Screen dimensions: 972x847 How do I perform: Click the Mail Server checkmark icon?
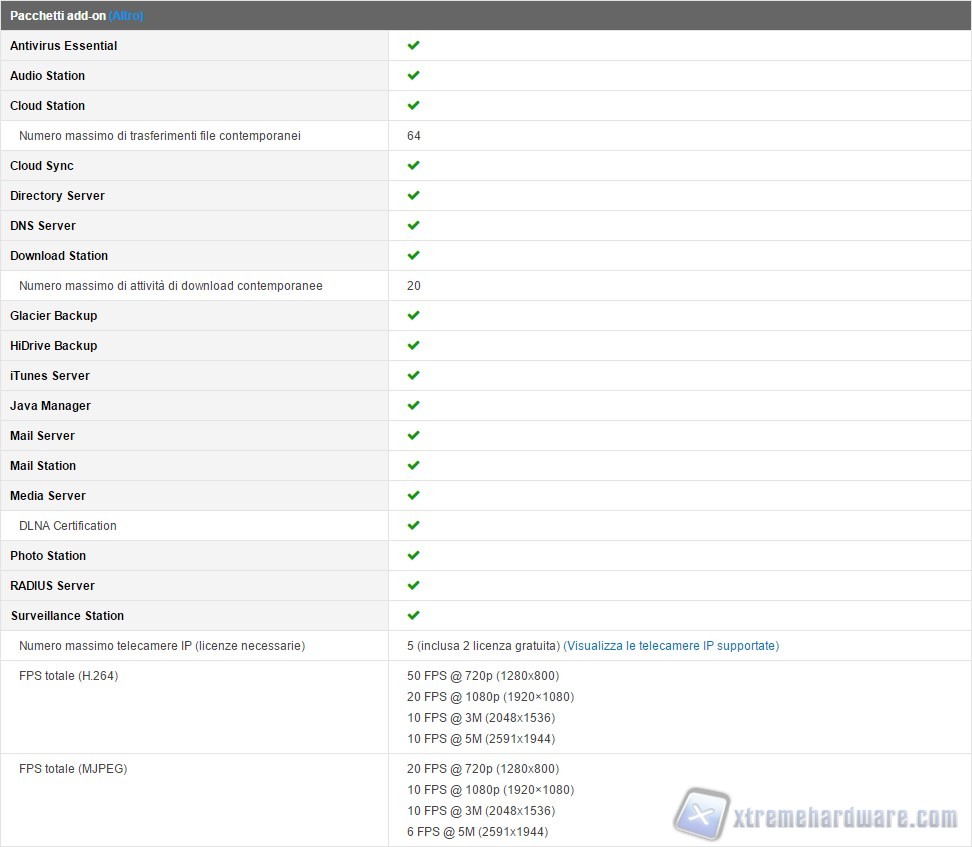click(x=413, y=436)
